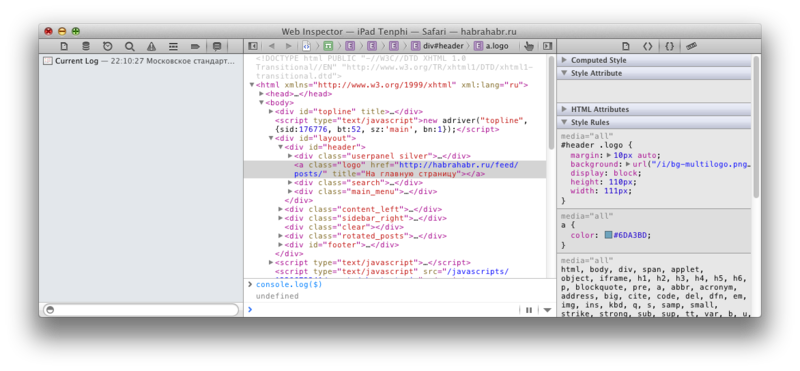Show Styles details curly-braces icon

click(669, 46)
